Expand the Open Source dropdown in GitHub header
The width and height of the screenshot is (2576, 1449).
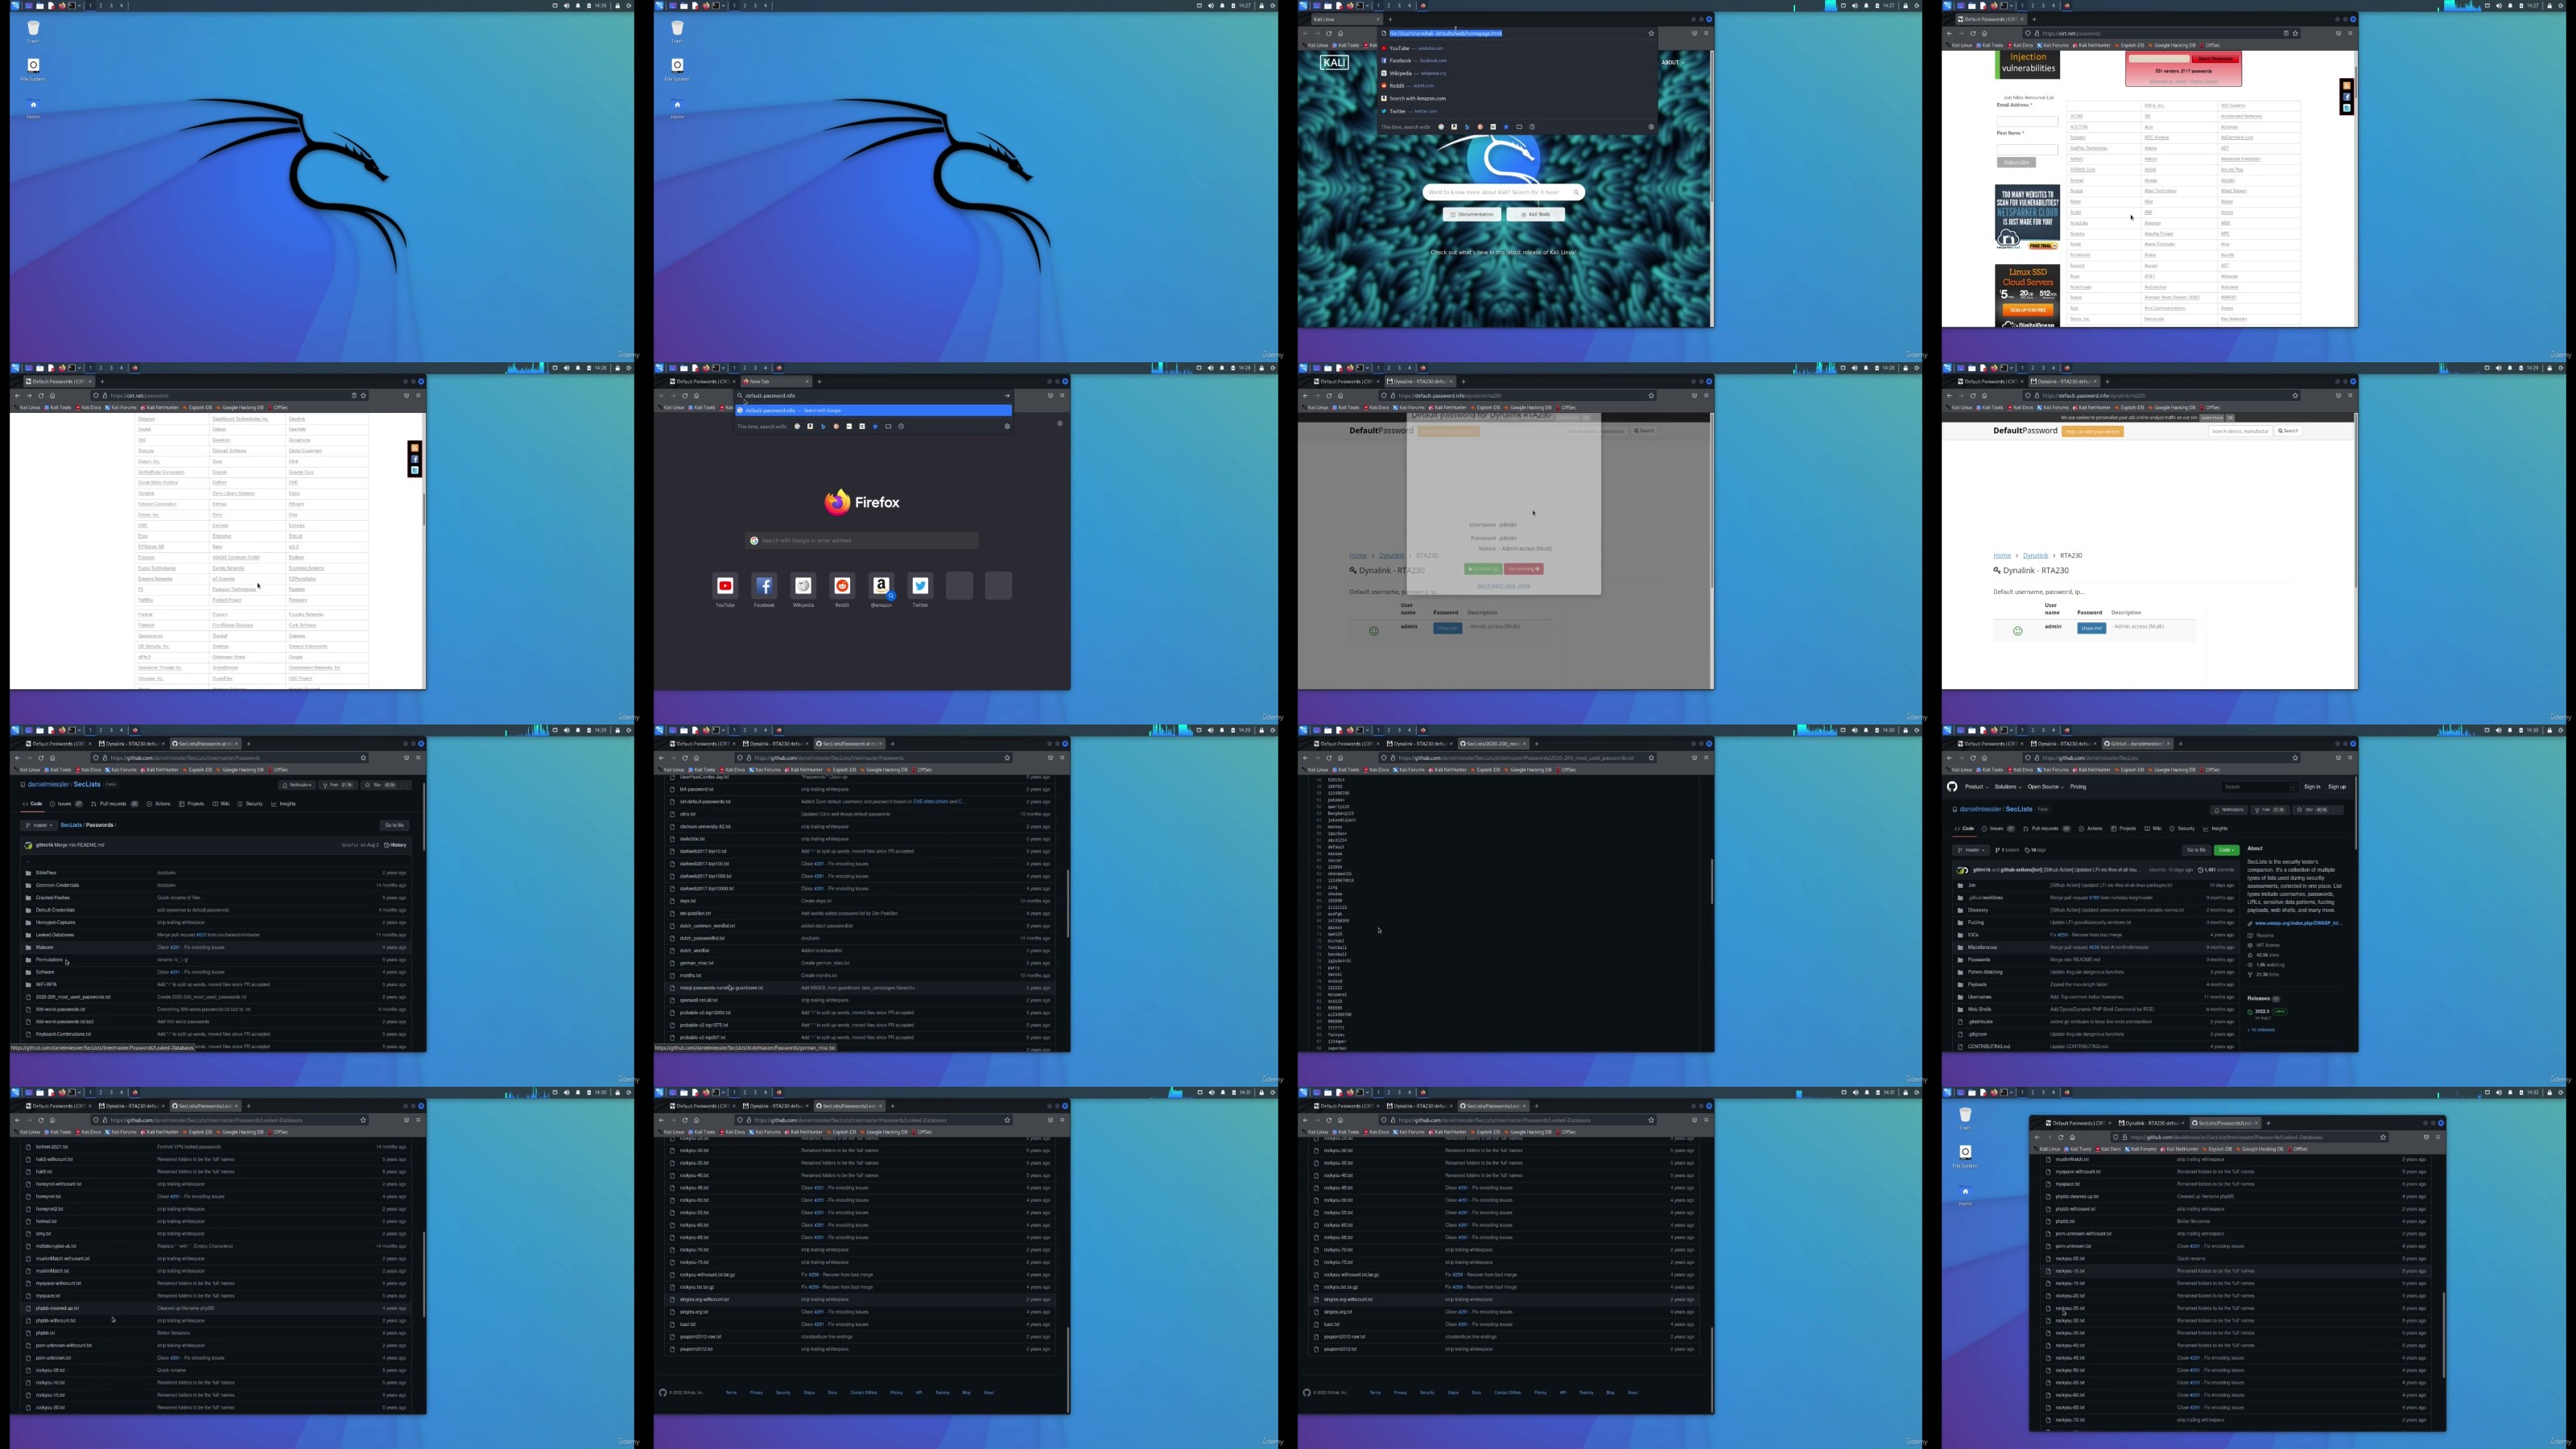tap(2045, 787)
